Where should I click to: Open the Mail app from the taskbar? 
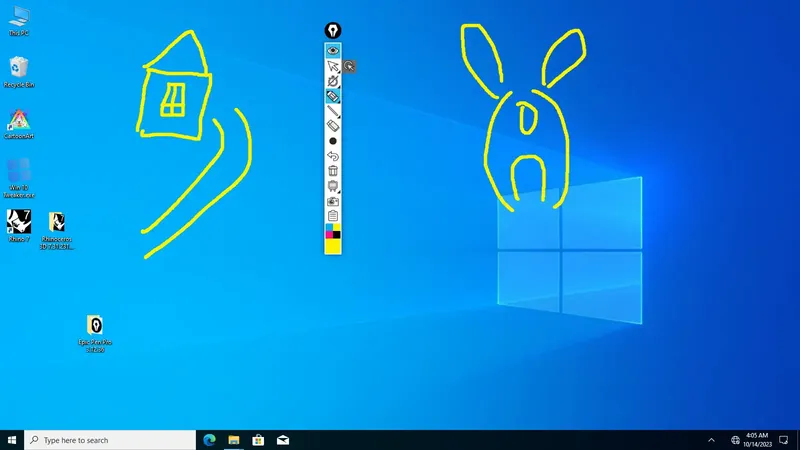[283, 440]
